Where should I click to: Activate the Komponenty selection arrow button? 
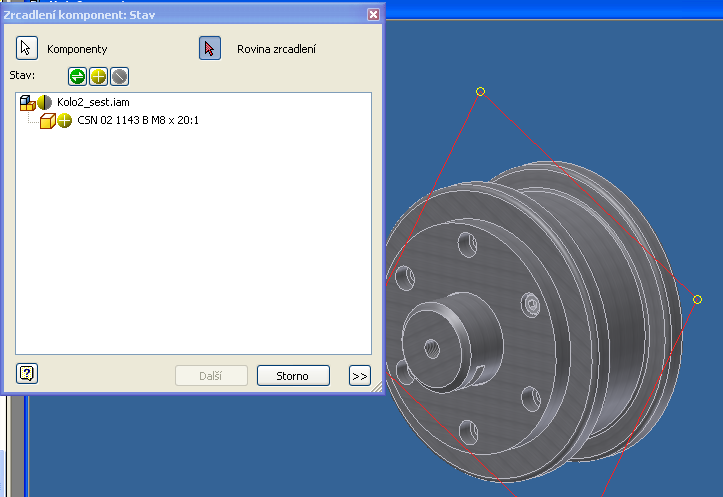coord(27,48)
